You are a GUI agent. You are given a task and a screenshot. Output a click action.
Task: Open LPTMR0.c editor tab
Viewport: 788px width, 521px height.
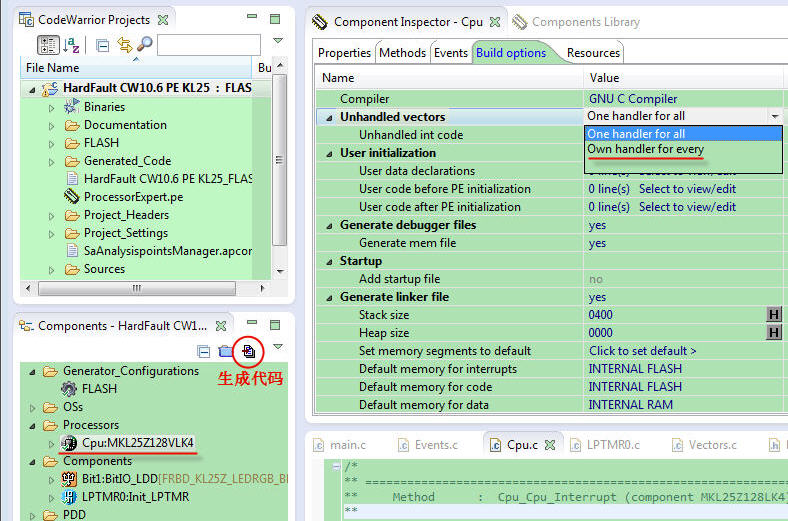(605, 445)
